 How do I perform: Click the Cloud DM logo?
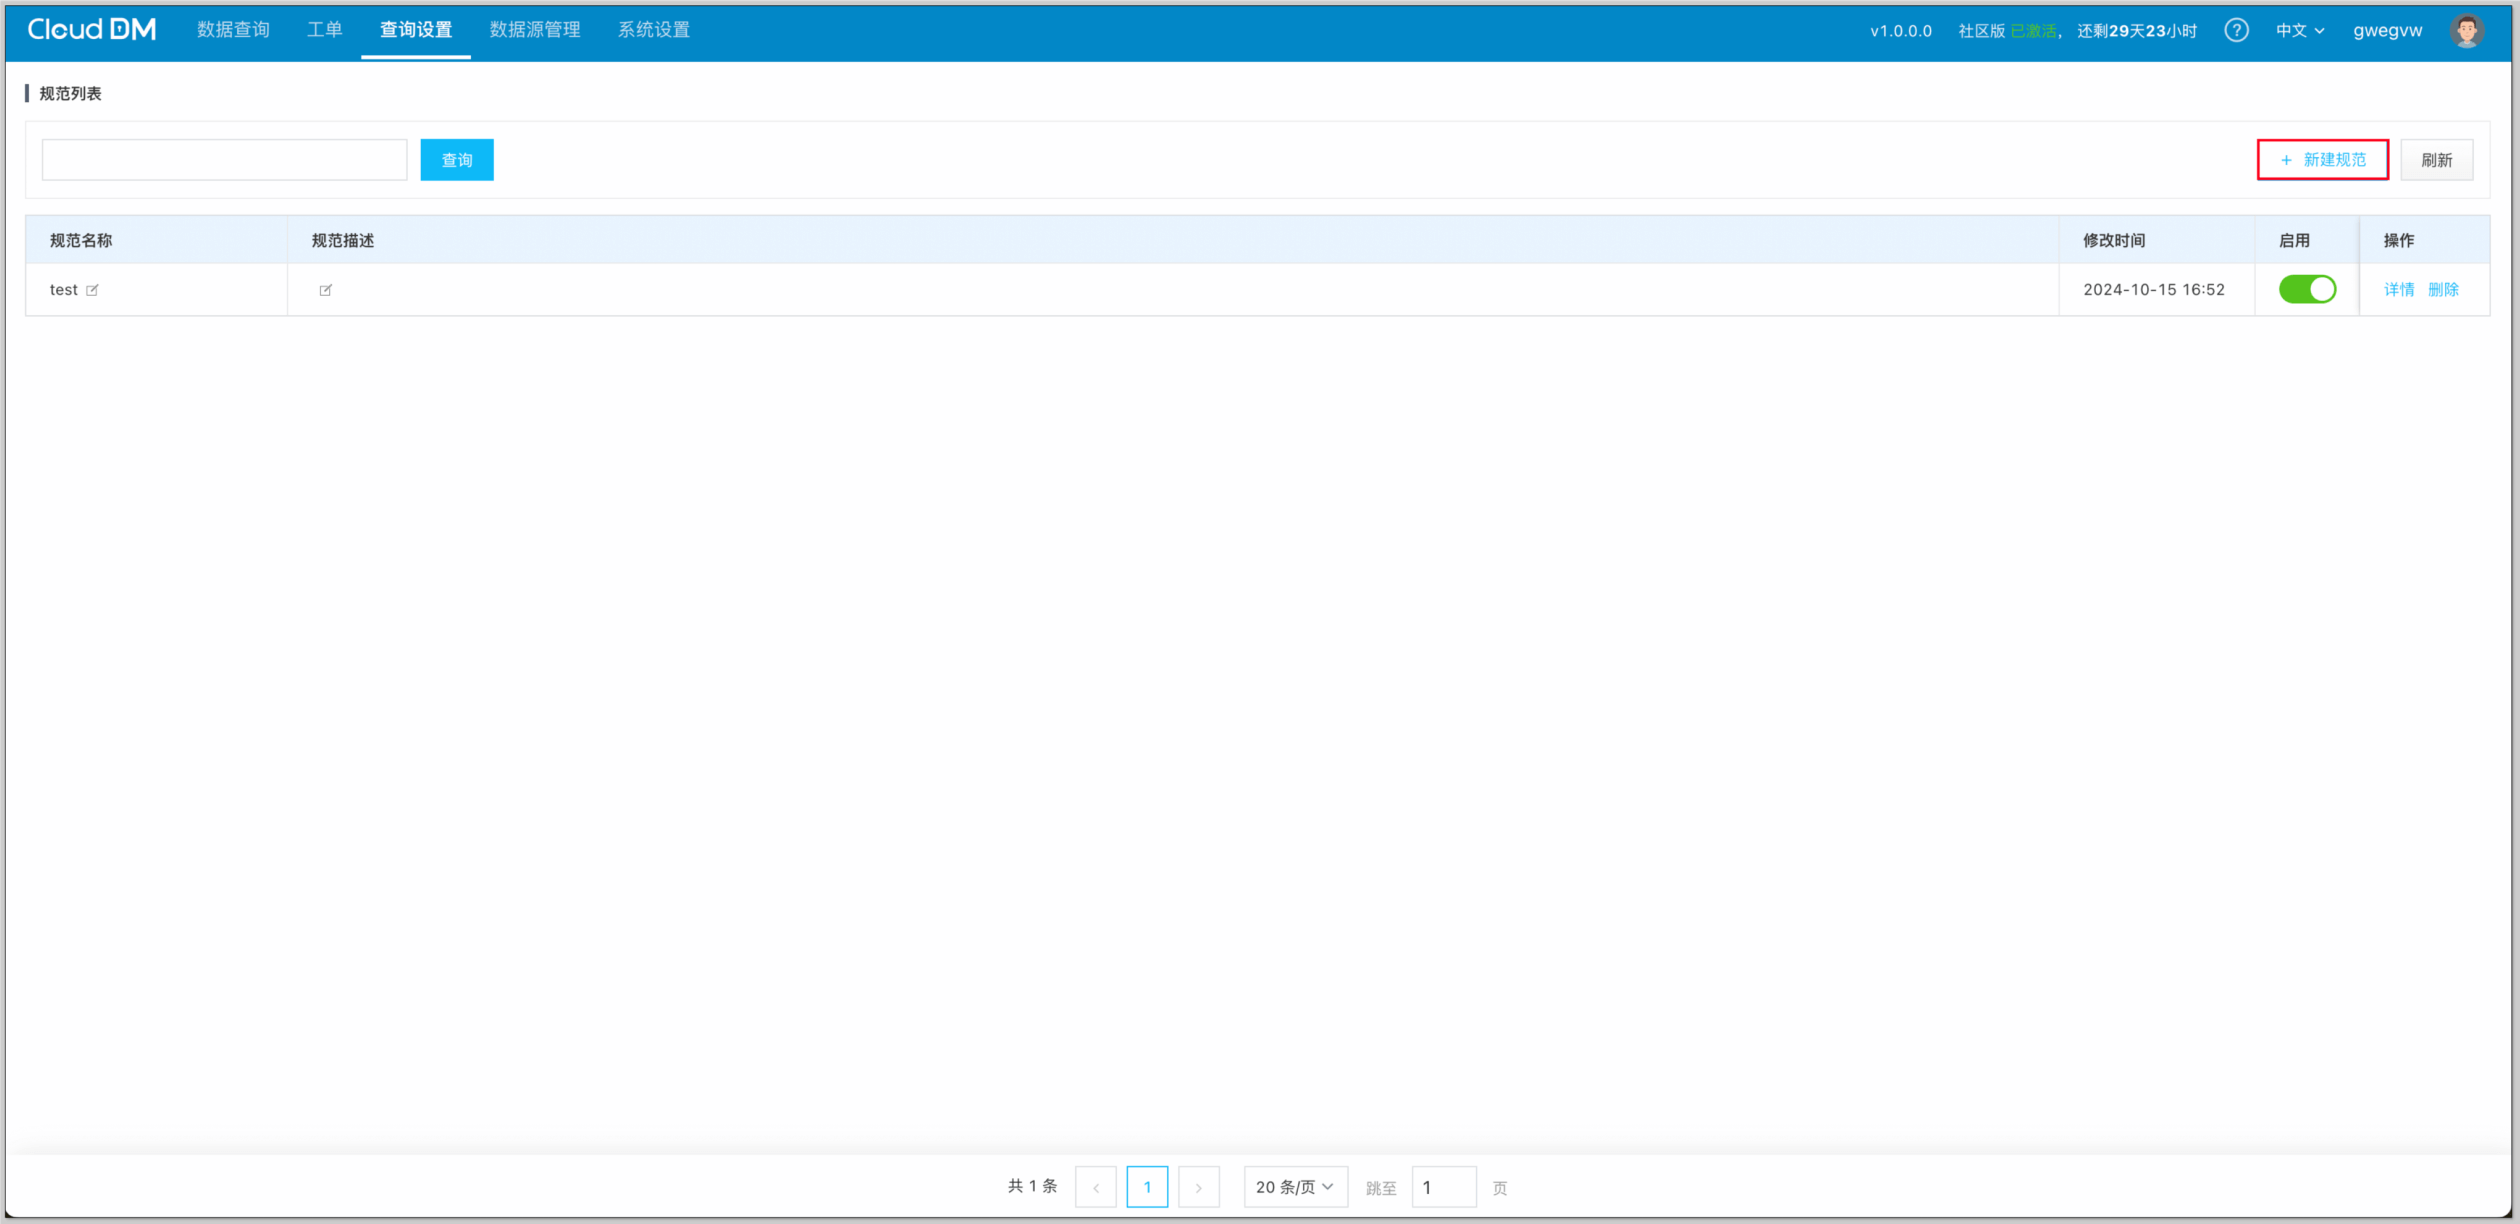92,30
